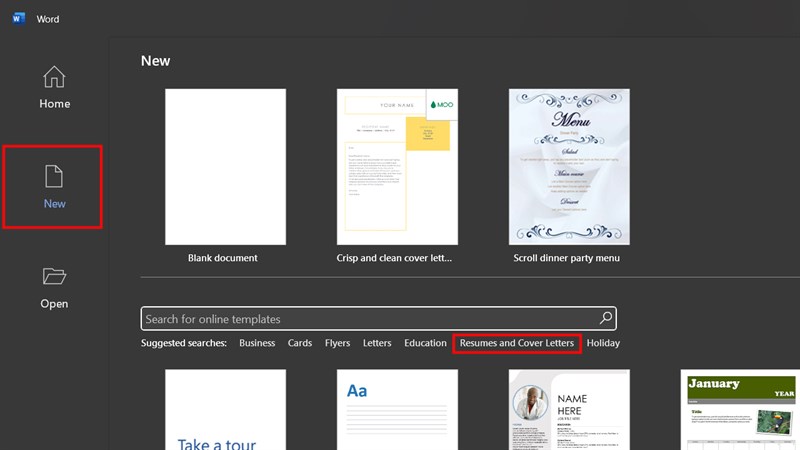Image resolution: width=800 pixels, height=450 pixels.
Task: Select the NAME HERE resume template
Action: [x=569, y=410]
